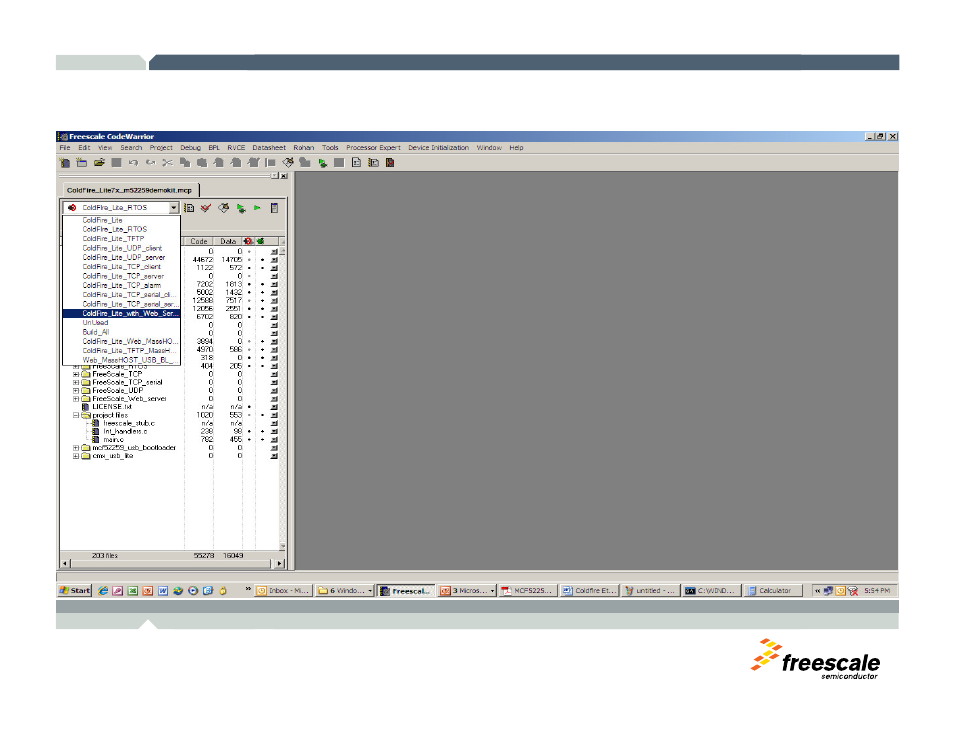The image size is (954, 737).
Task: Click the Synchronize Modification Dates checkmark icon
Action: click(x=206, y=208)
